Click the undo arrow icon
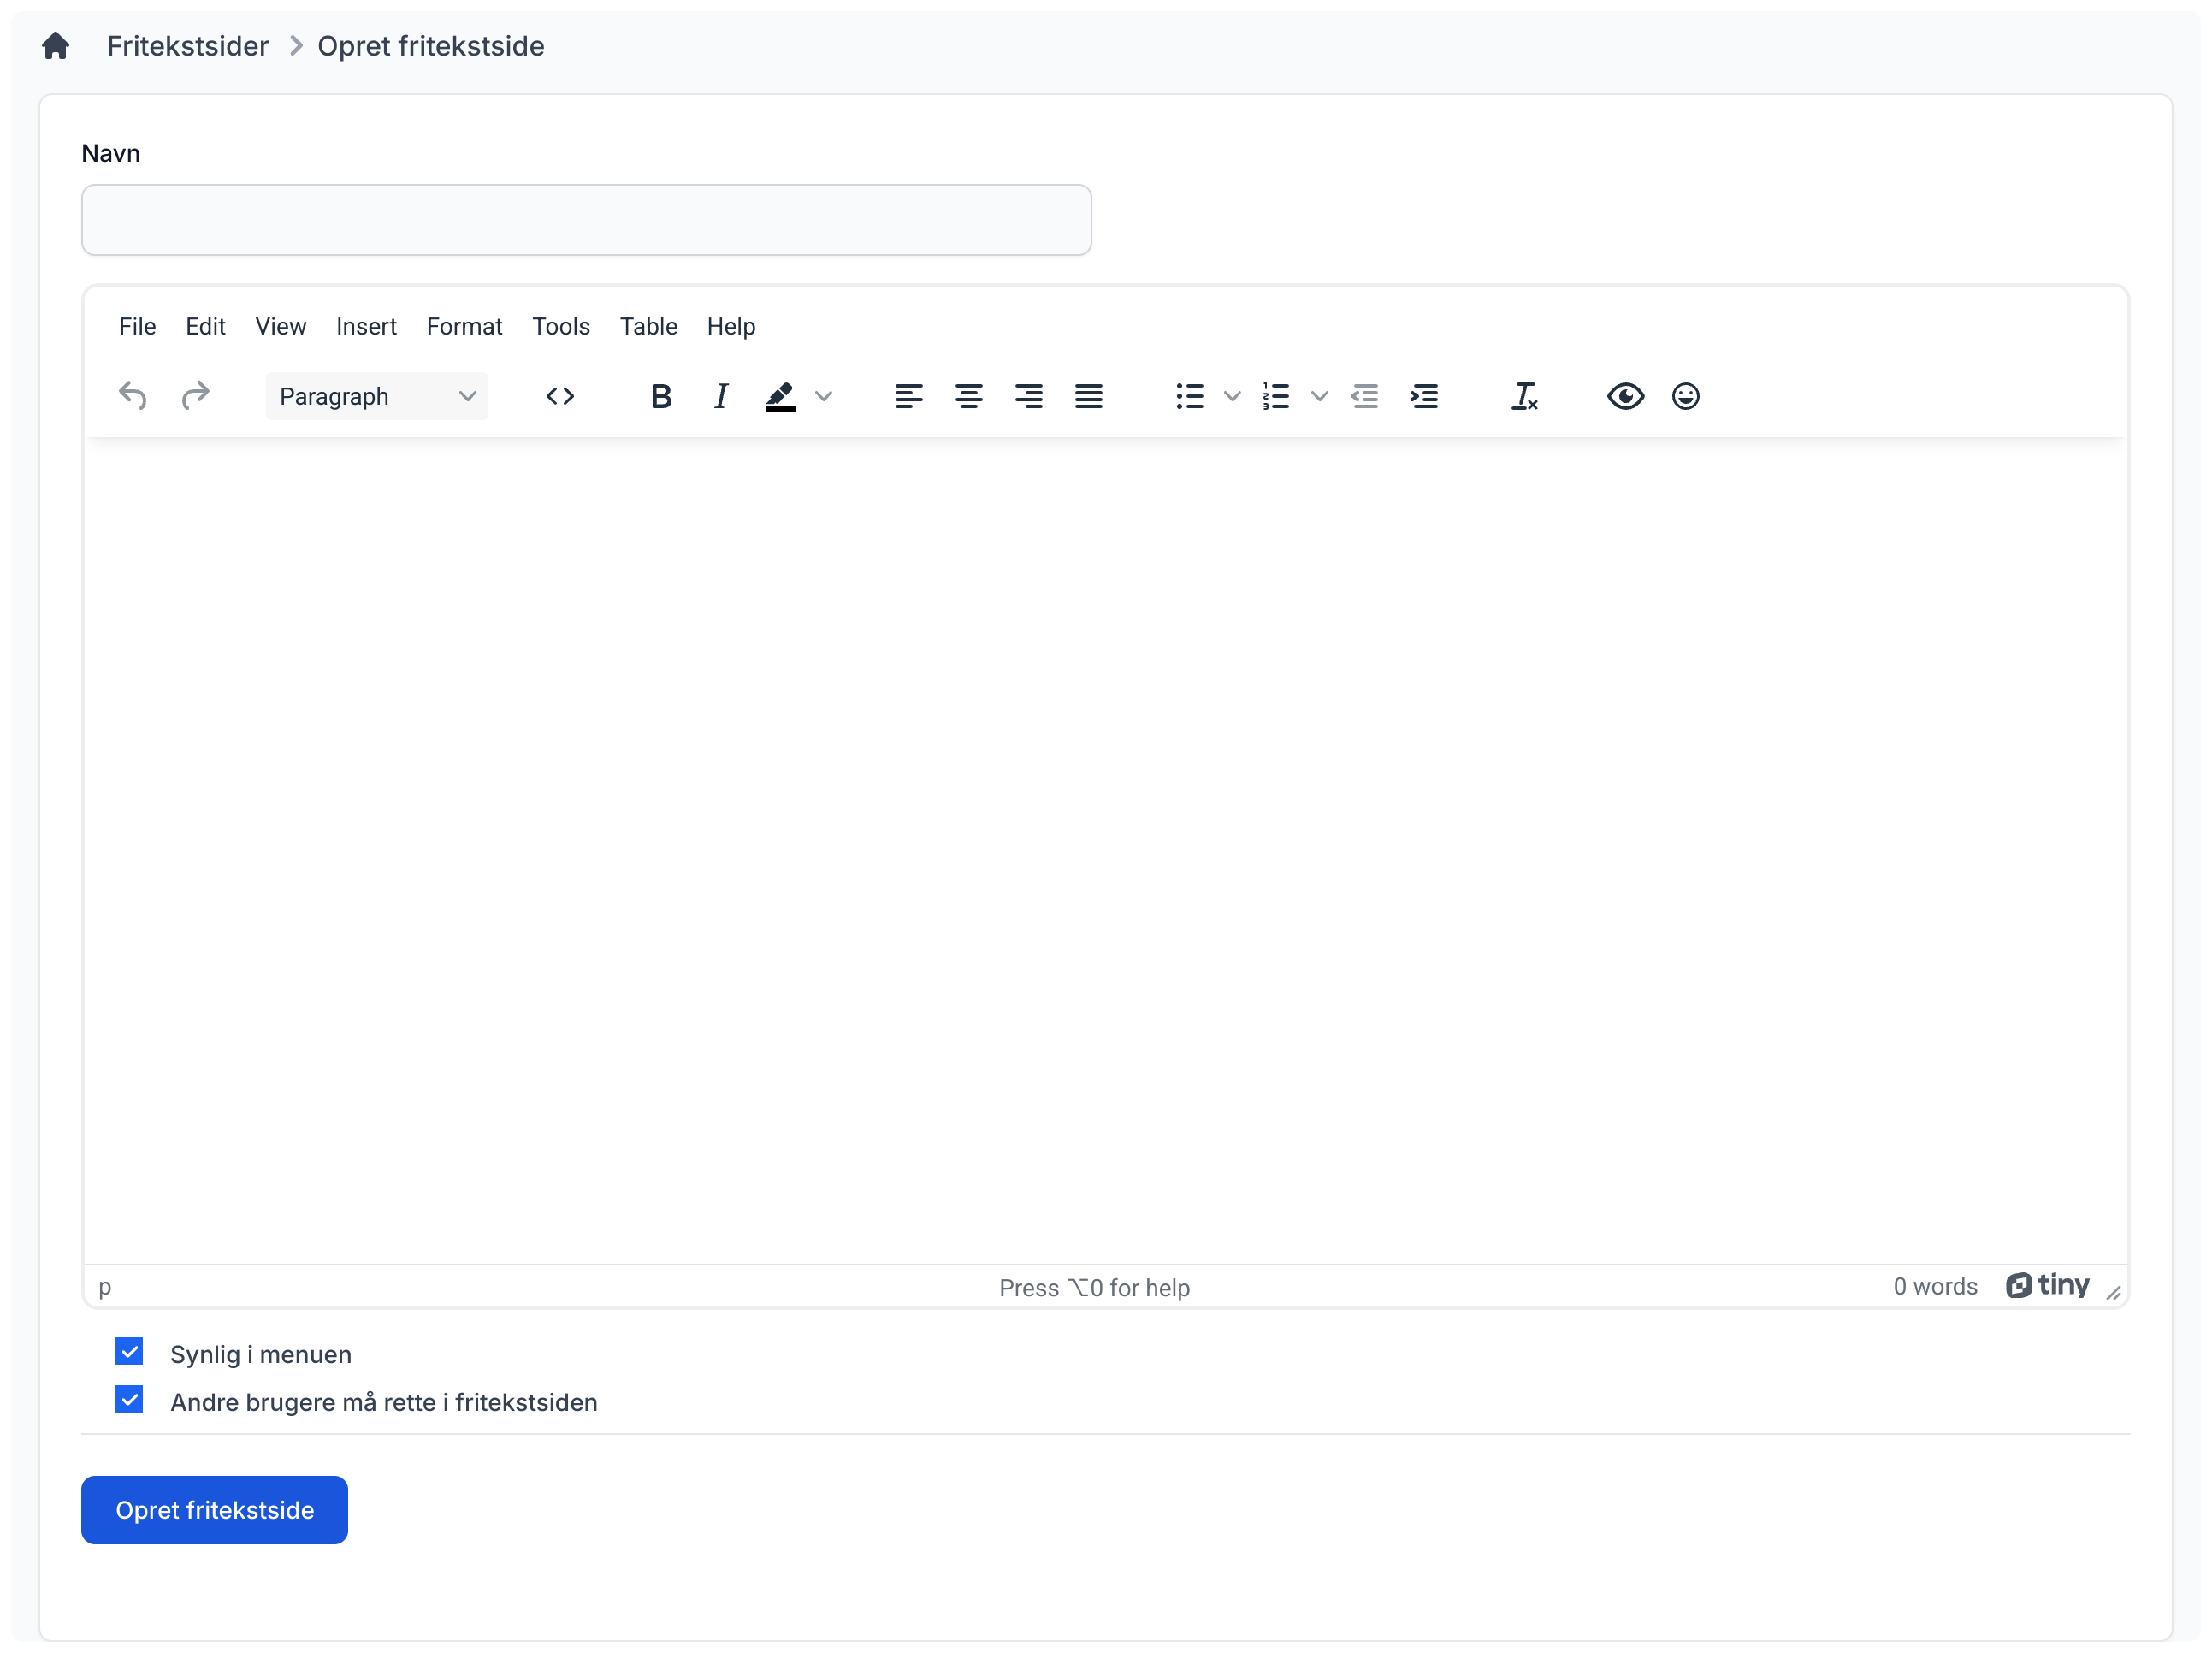 [x=133, y=396]
